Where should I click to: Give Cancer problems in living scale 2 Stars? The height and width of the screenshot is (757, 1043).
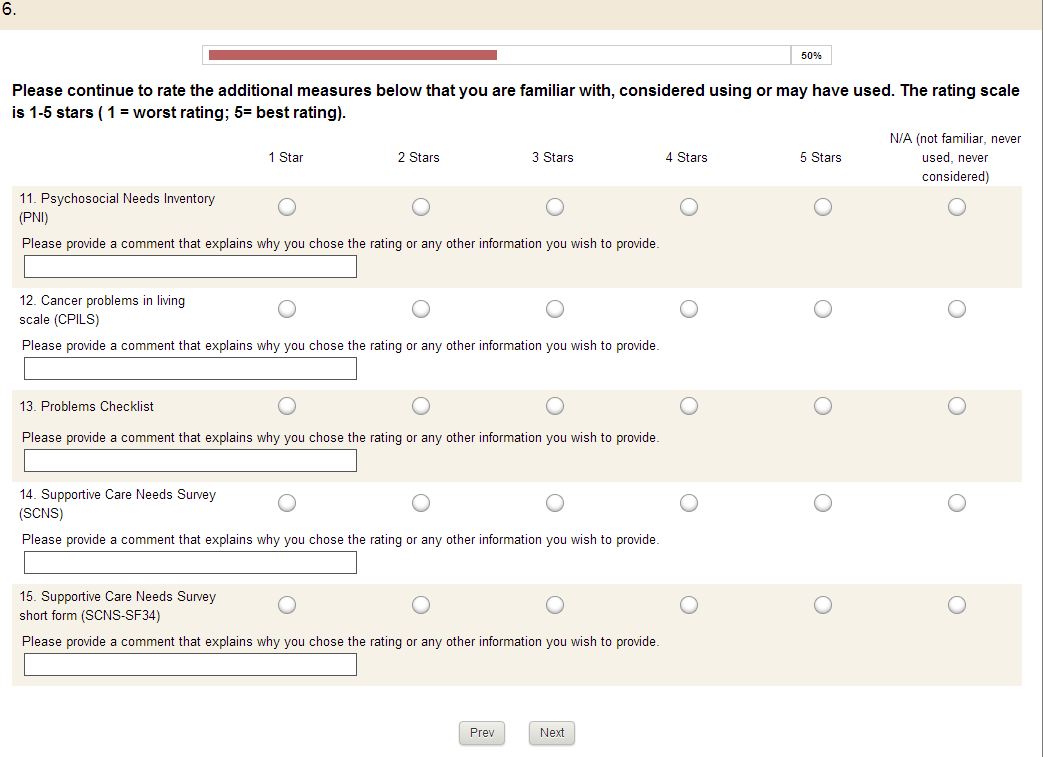click(x=421, y=309)
